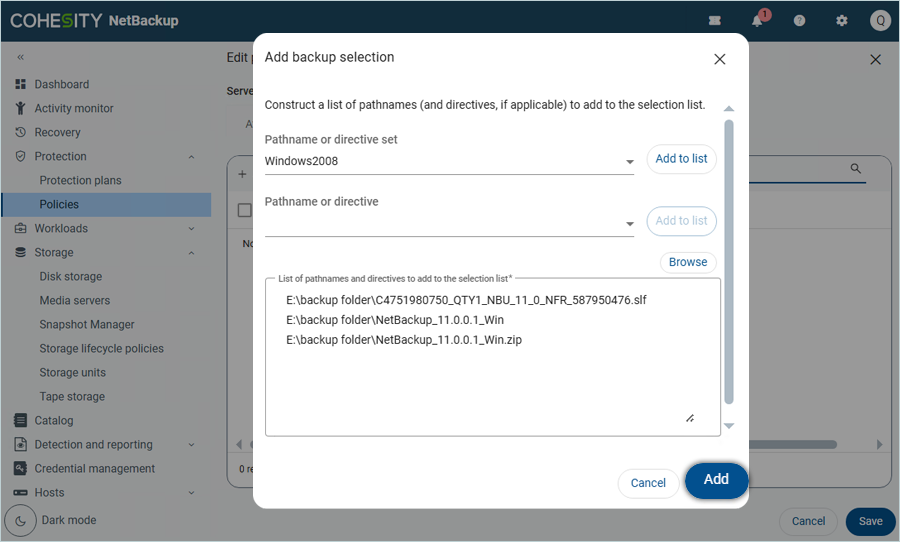The image size is (900, 542).
Task: Open the Windows2008 directive set dropdown
Action: coord(629,162)
